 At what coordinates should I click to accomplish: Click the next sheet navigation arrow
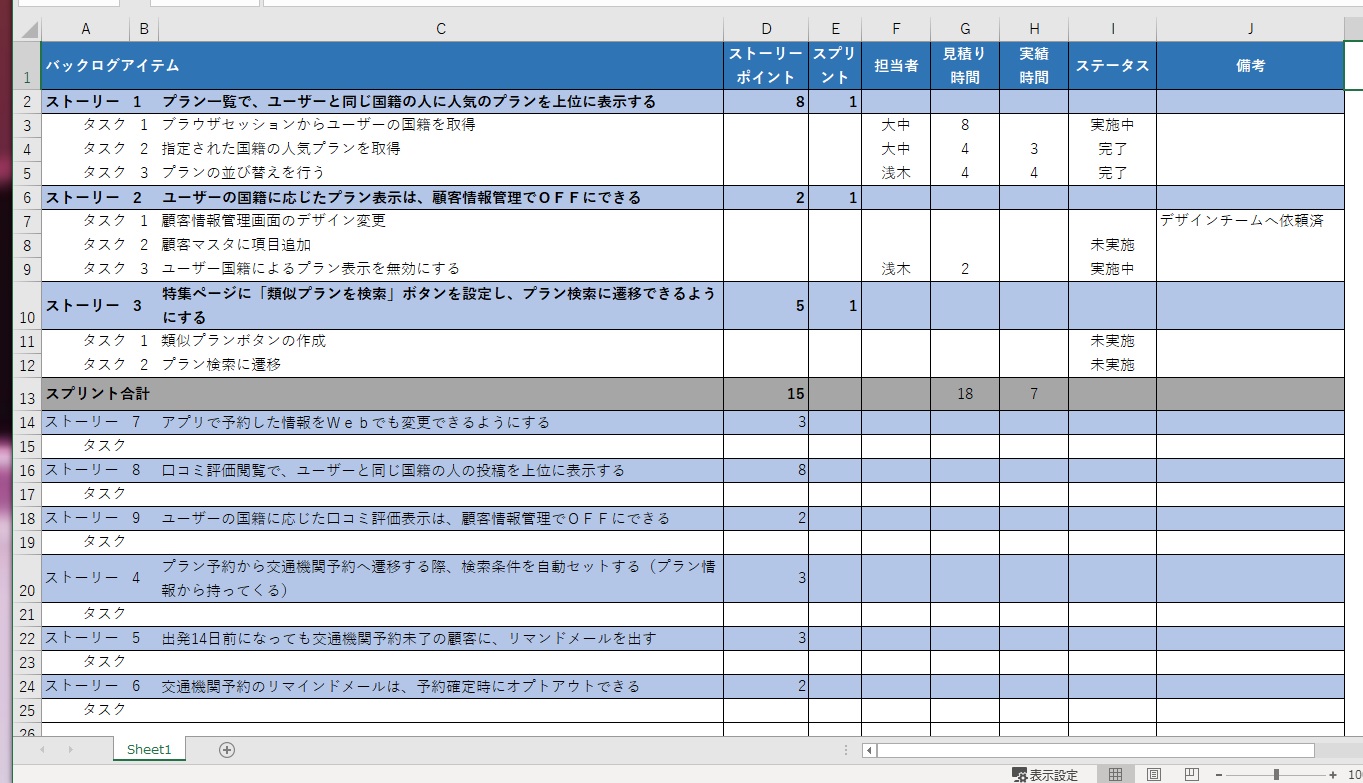point(70,749)
